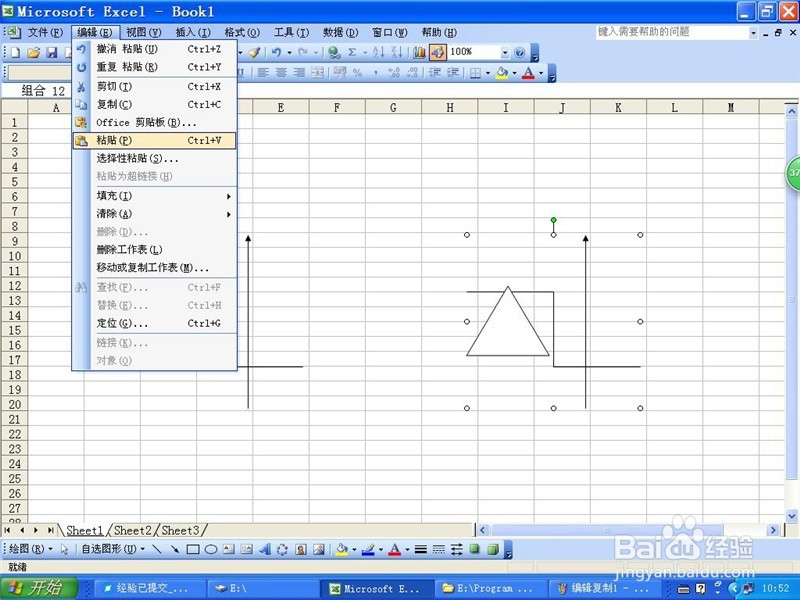
Task: Click the Name Box showing 组合 12
Action: coord(38,91)
